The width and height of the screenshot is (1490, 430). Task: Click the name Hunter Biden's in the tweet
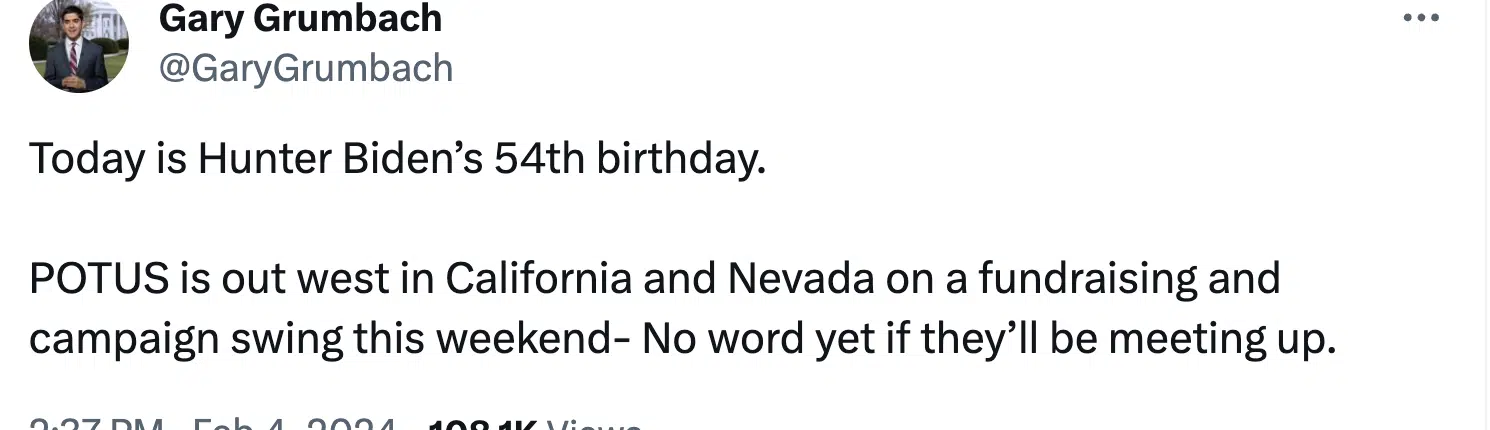(x=341, y=159)
